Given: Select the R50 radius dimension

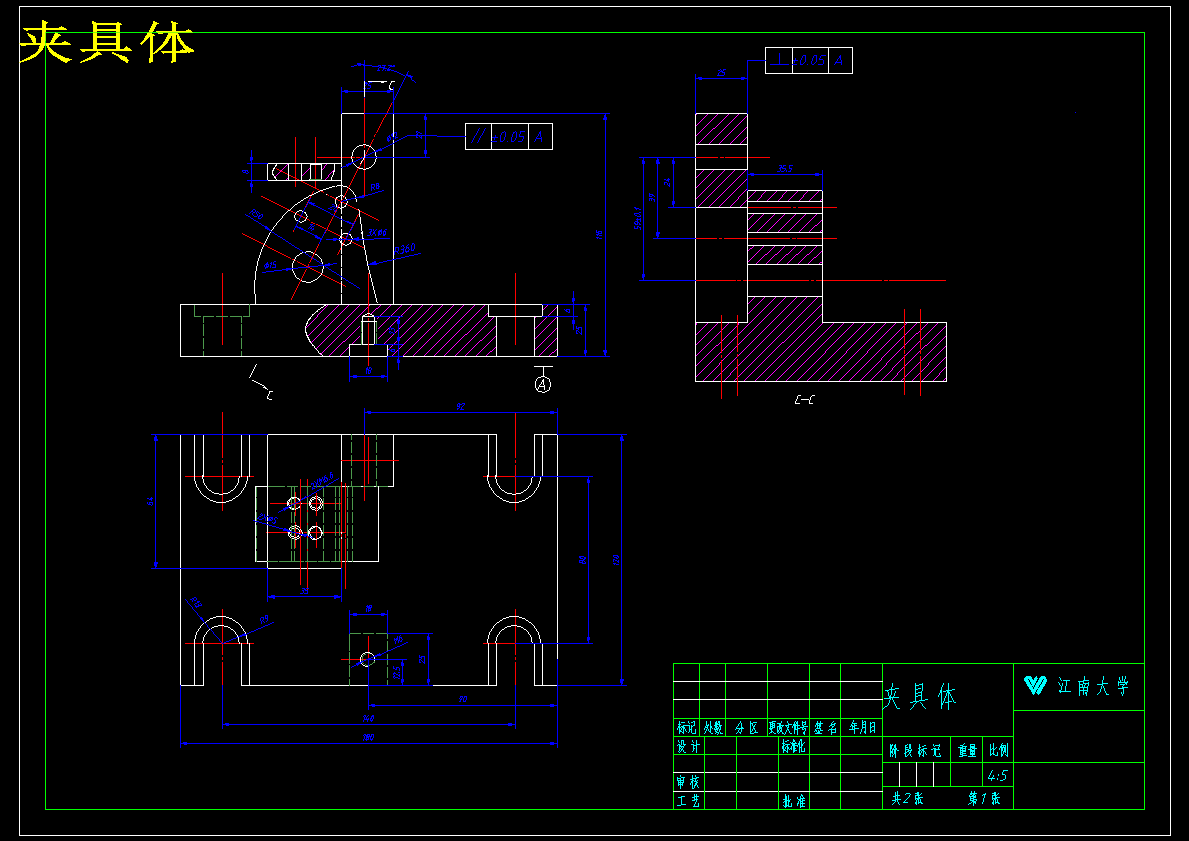Looking at the screenshot, I should 256,215.
